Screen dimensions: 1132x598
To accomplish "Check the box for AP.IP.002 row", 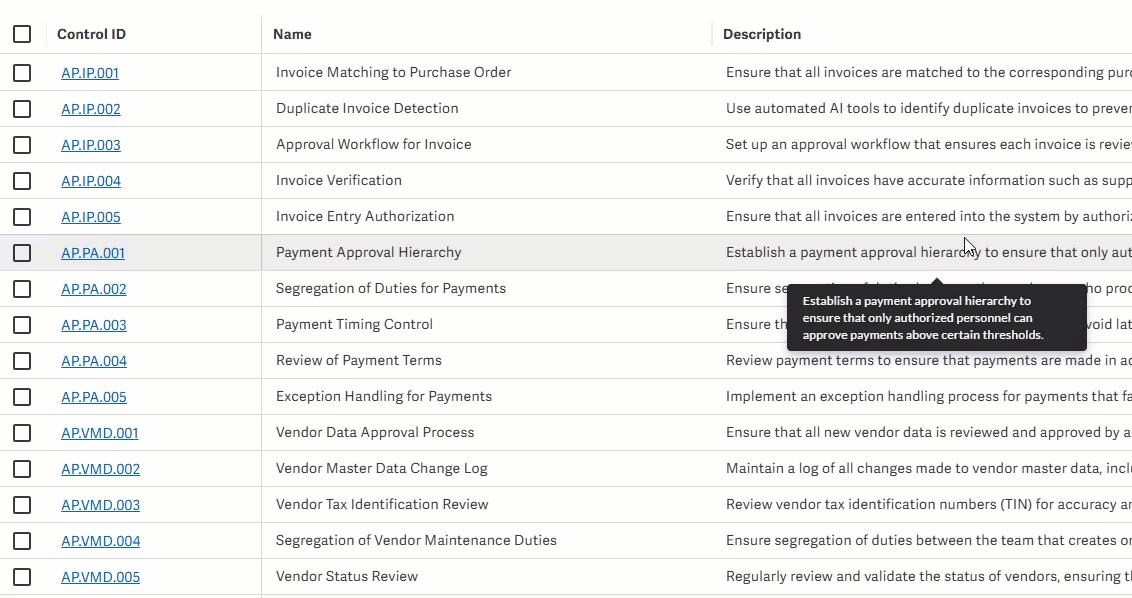I will [x=22, y=109].
